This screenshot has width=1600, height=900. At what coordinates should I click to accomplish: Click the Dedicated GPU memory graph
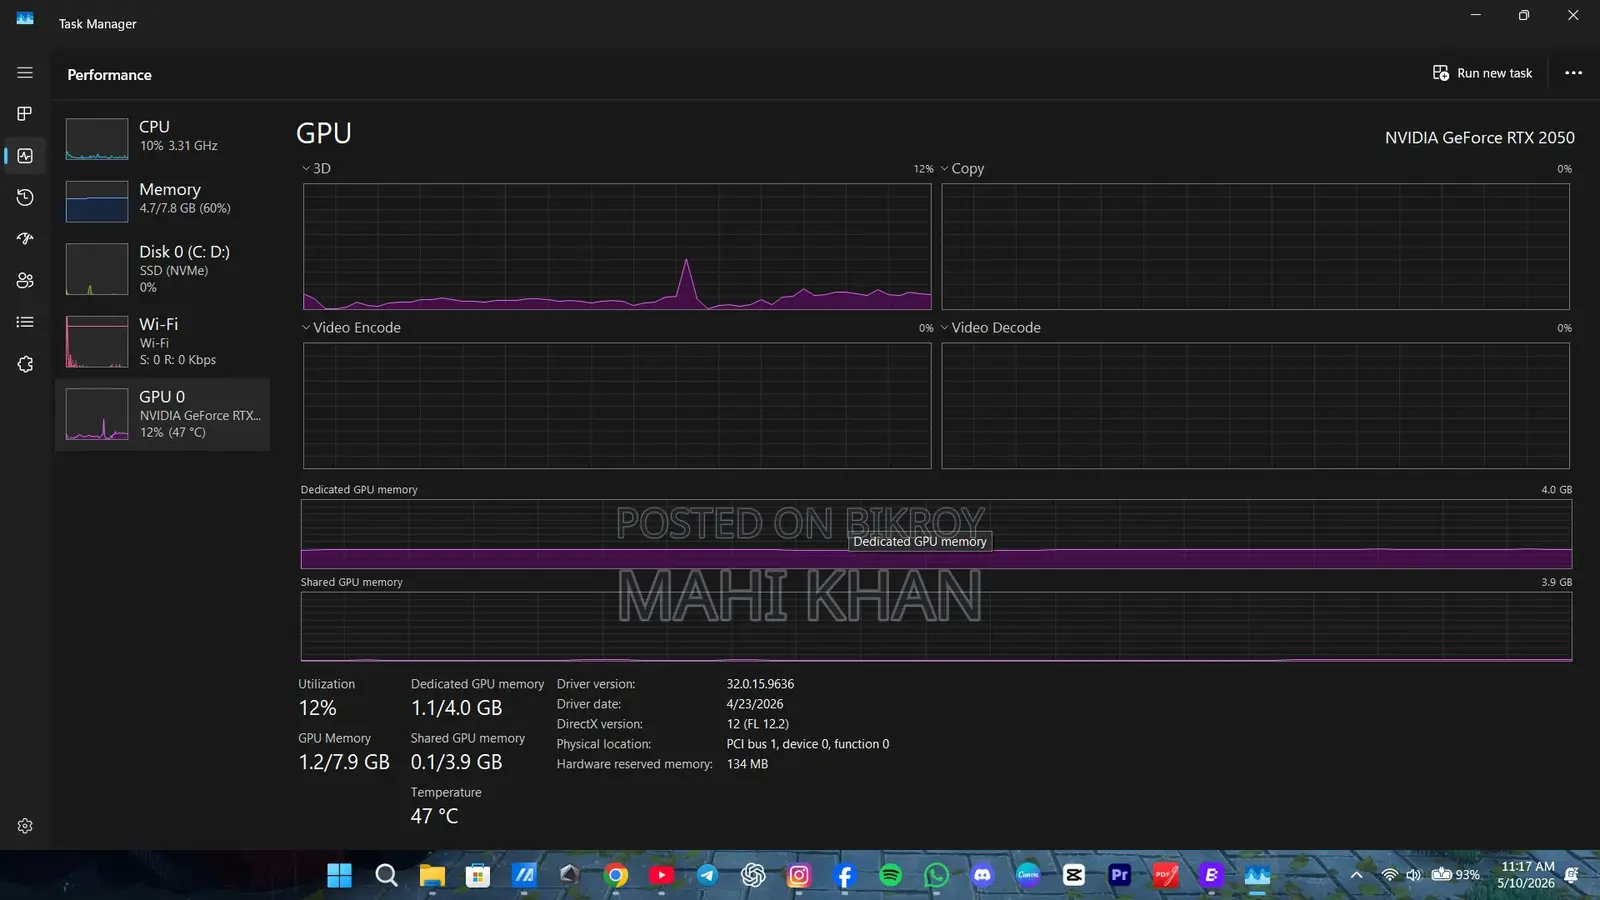(936, 534)
